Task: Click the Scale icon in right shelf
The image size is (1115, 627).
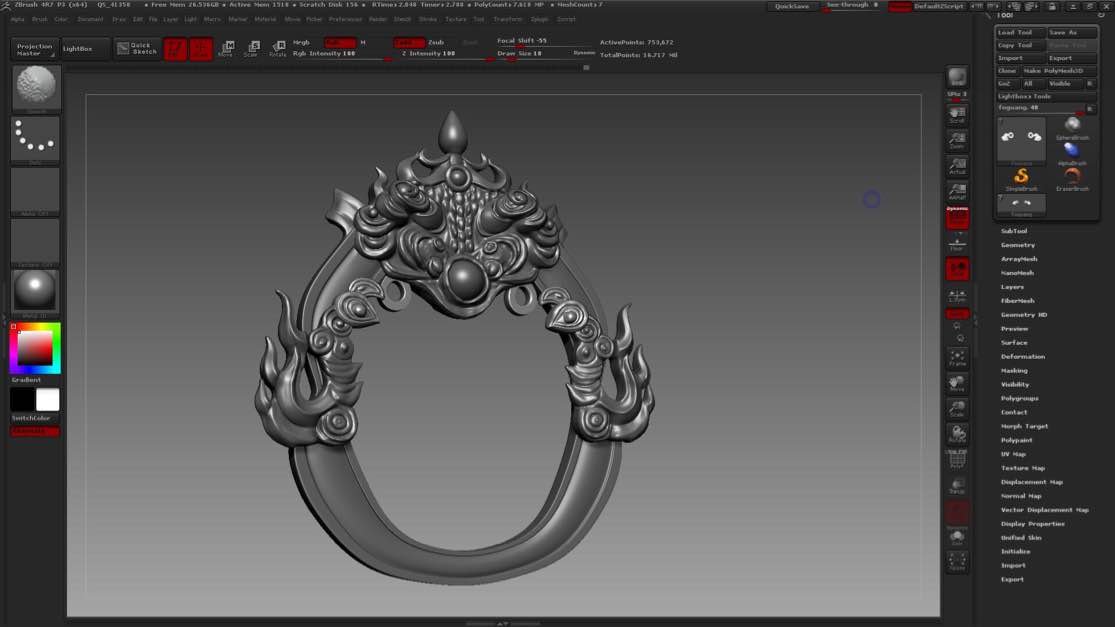Action: coord(957,409)
